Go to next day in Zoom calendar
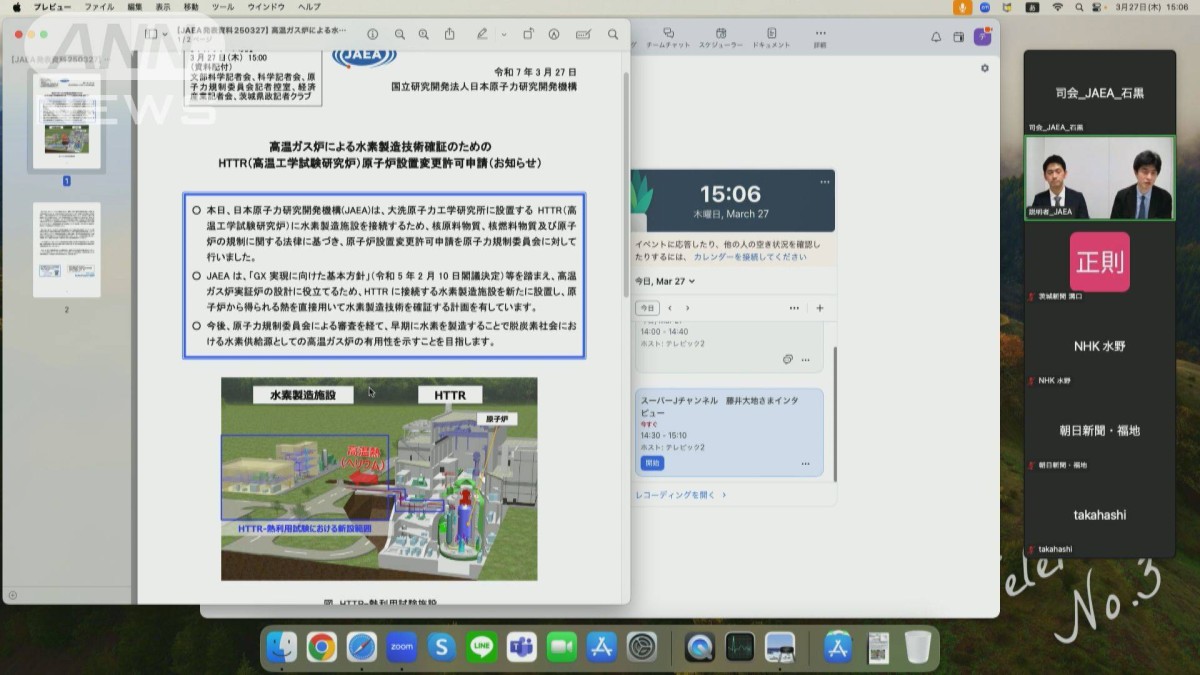The width and height of the screenshot is (1200, 675). click(687, 308)
